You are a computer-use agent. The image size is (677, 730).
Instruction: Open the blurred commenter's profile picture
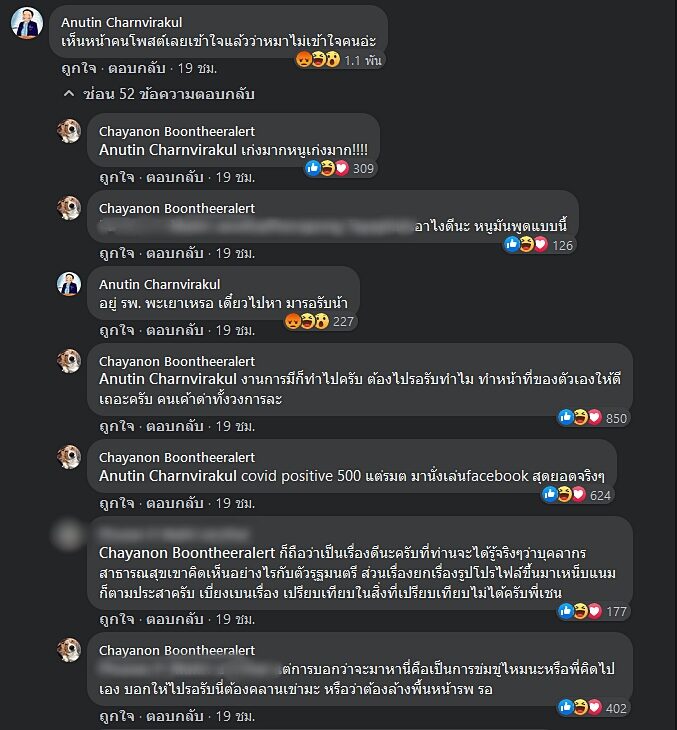tap(68, 534)
